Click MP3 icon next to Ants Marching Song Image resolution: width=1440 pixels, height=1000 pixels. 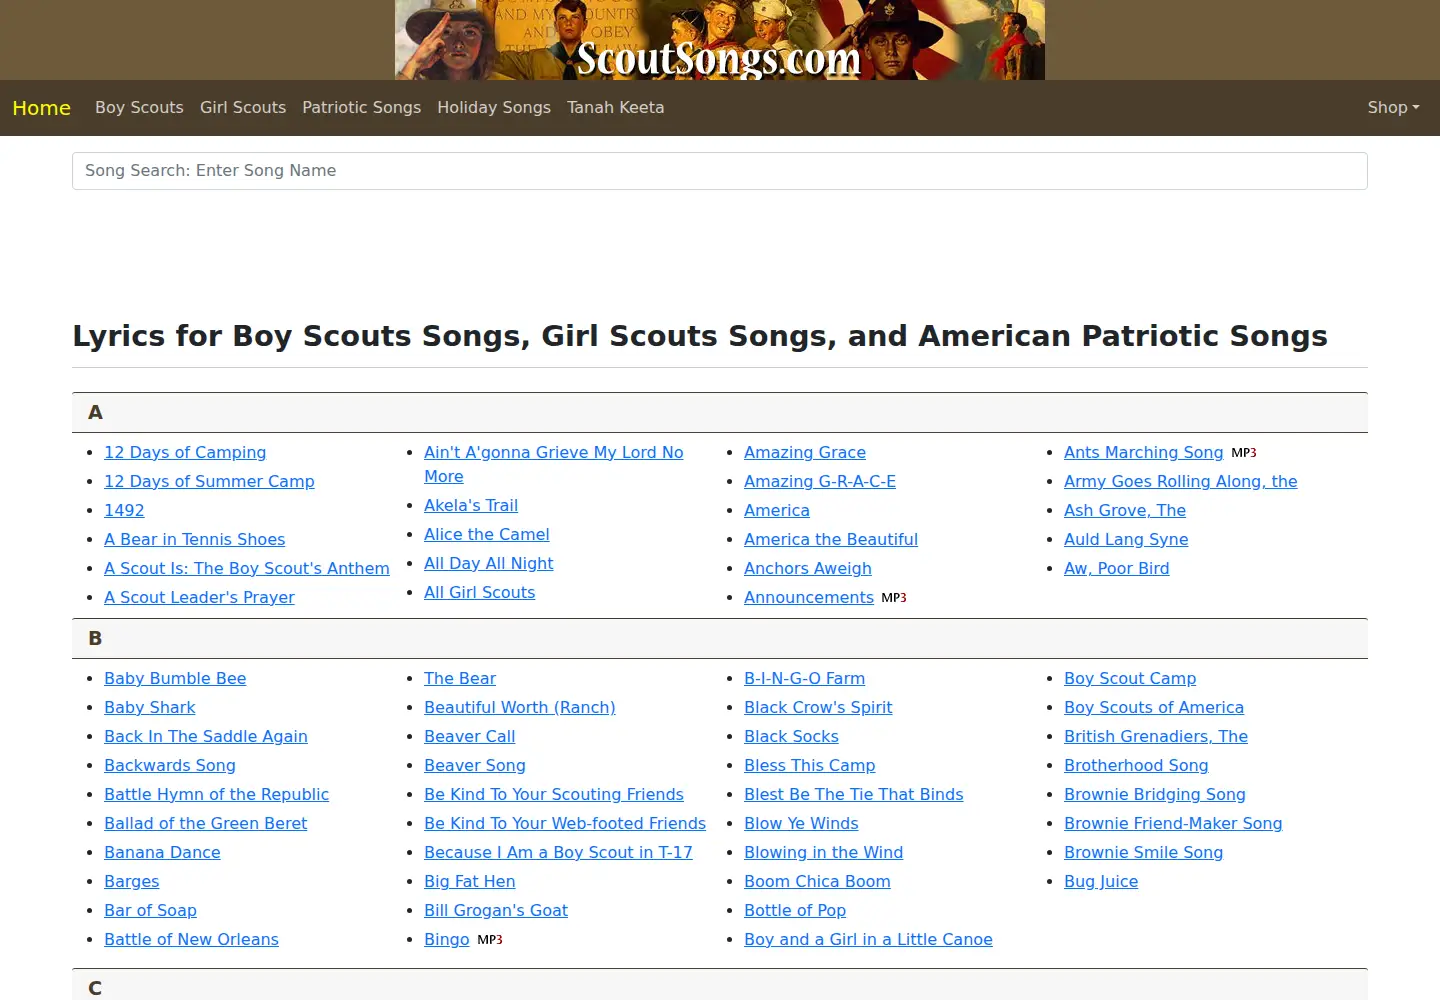click(1244, 453)
